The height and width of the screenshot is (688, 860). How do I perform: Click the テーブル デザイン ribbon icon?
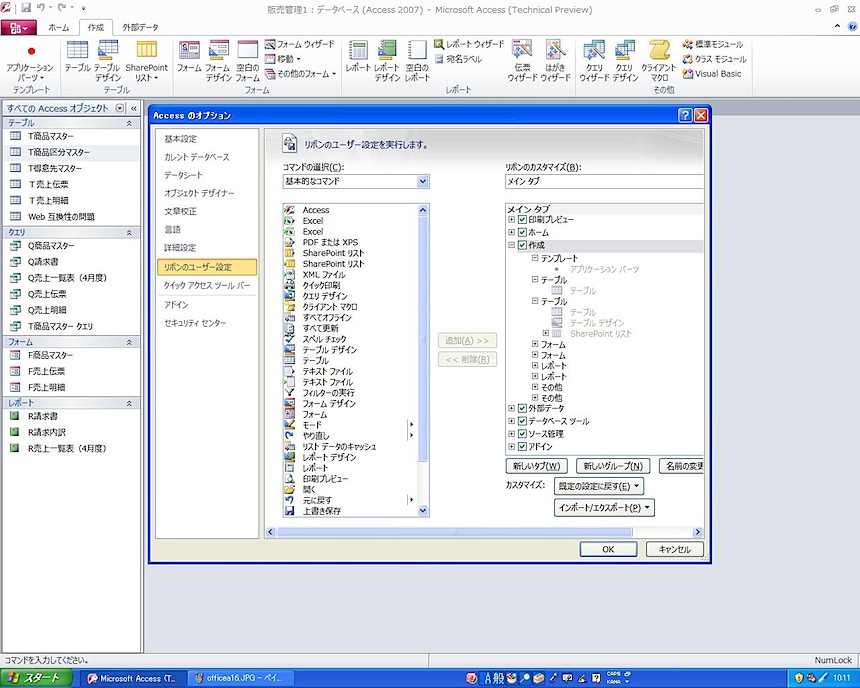[x=107, y=61]
